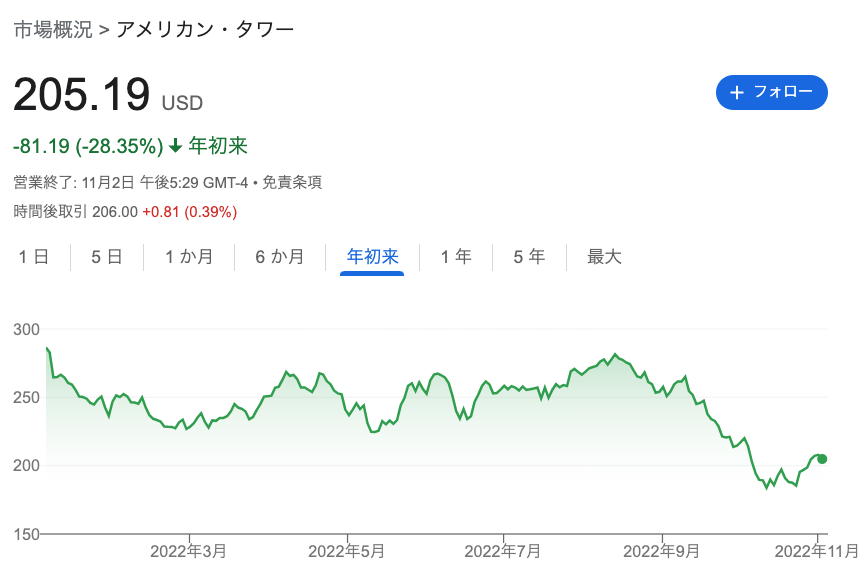Switch chart to the 6か月 tab
This screenshot has width=866, height=573.
[x=279, y=257]
